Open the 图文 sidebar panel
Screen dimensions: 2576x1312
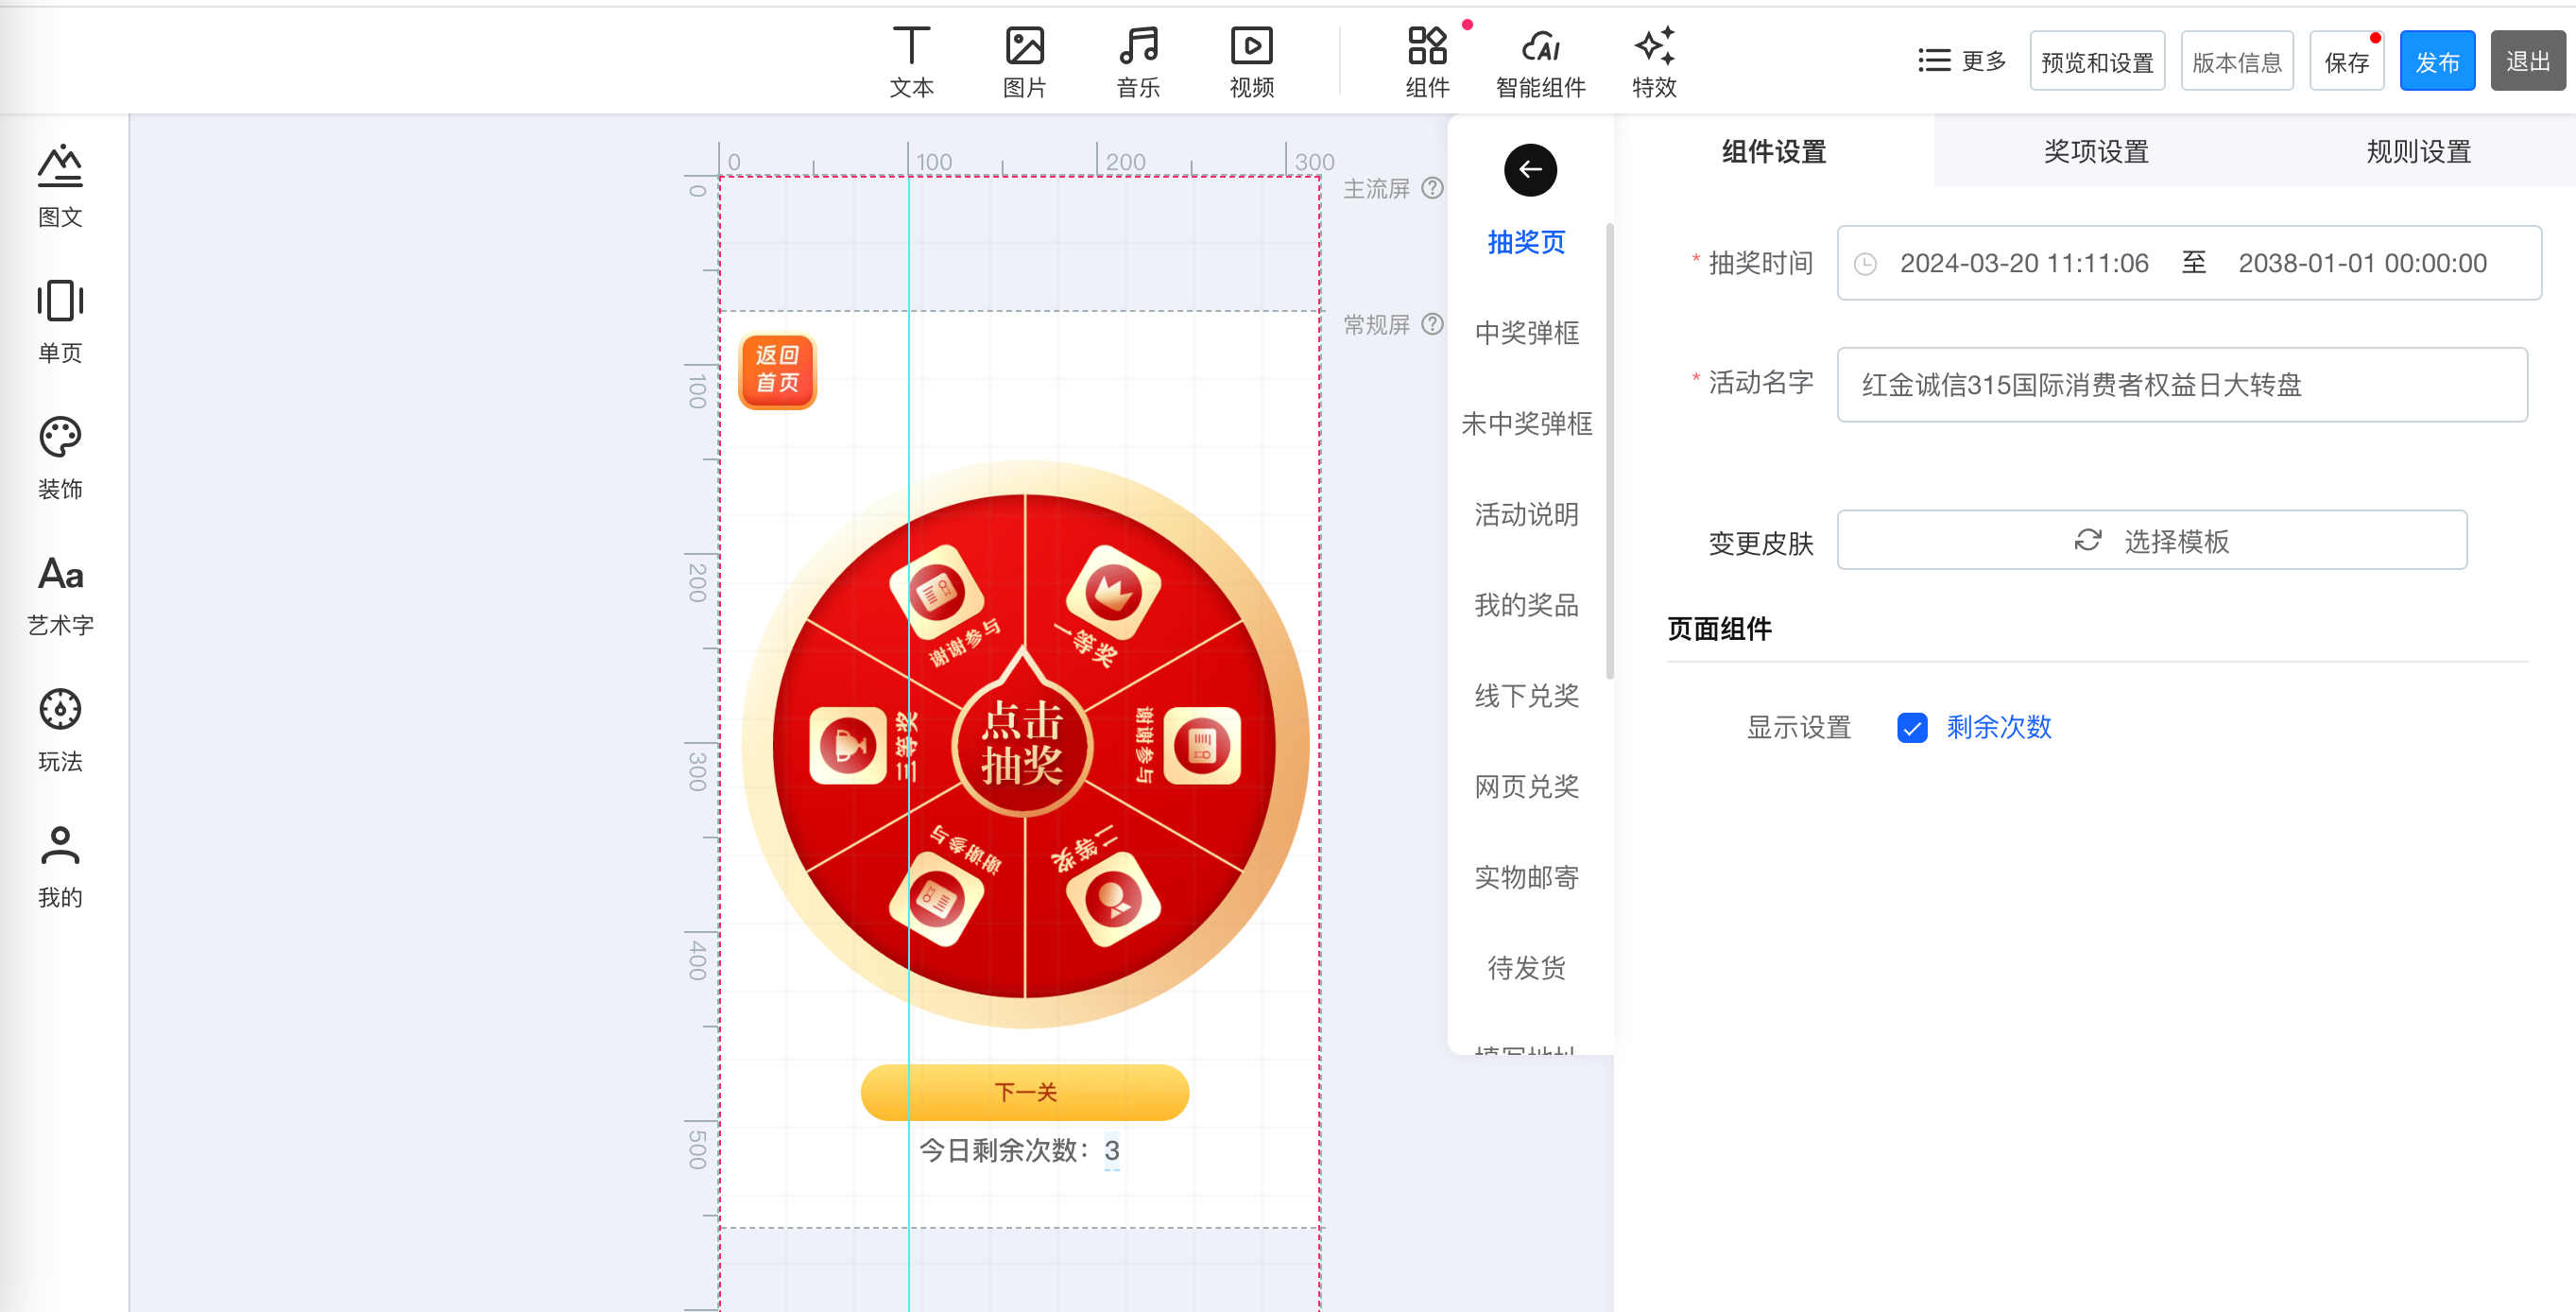(60, 185)
